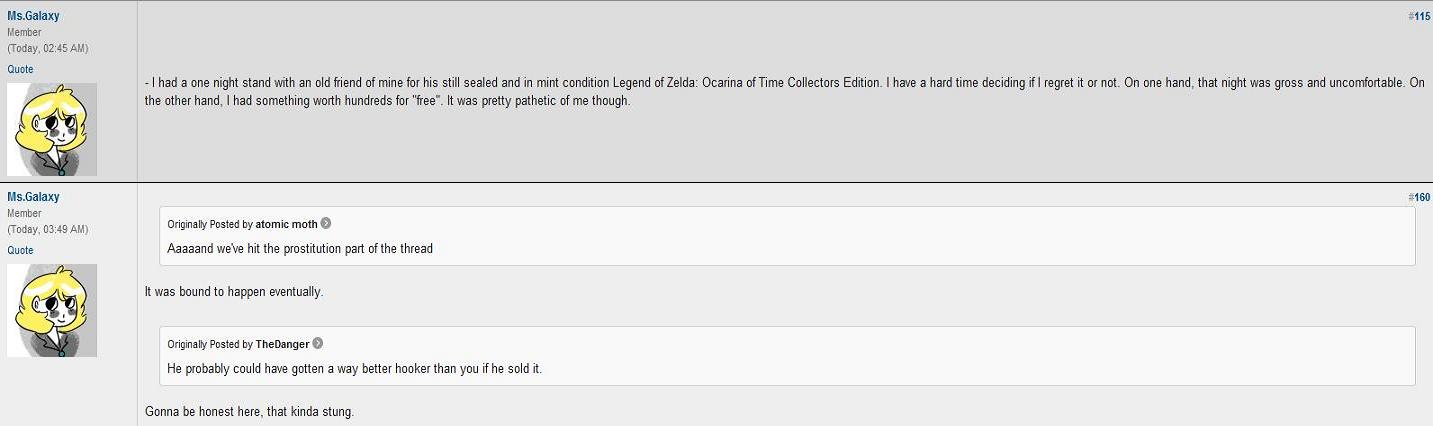
Task: Click the Ocarina of Time post text
Action: (785, 92)
